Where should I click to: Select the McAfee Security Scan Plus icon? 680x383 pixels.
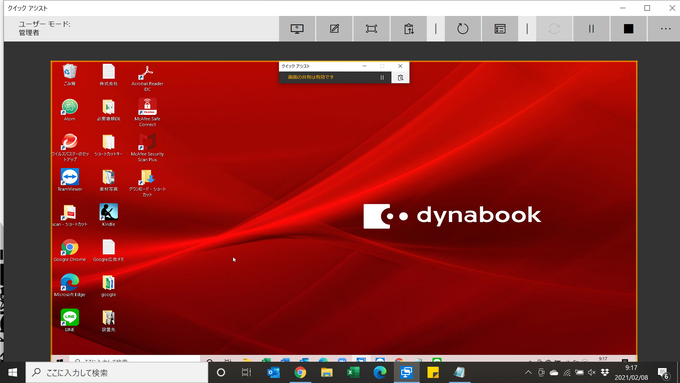pos(147,147)
